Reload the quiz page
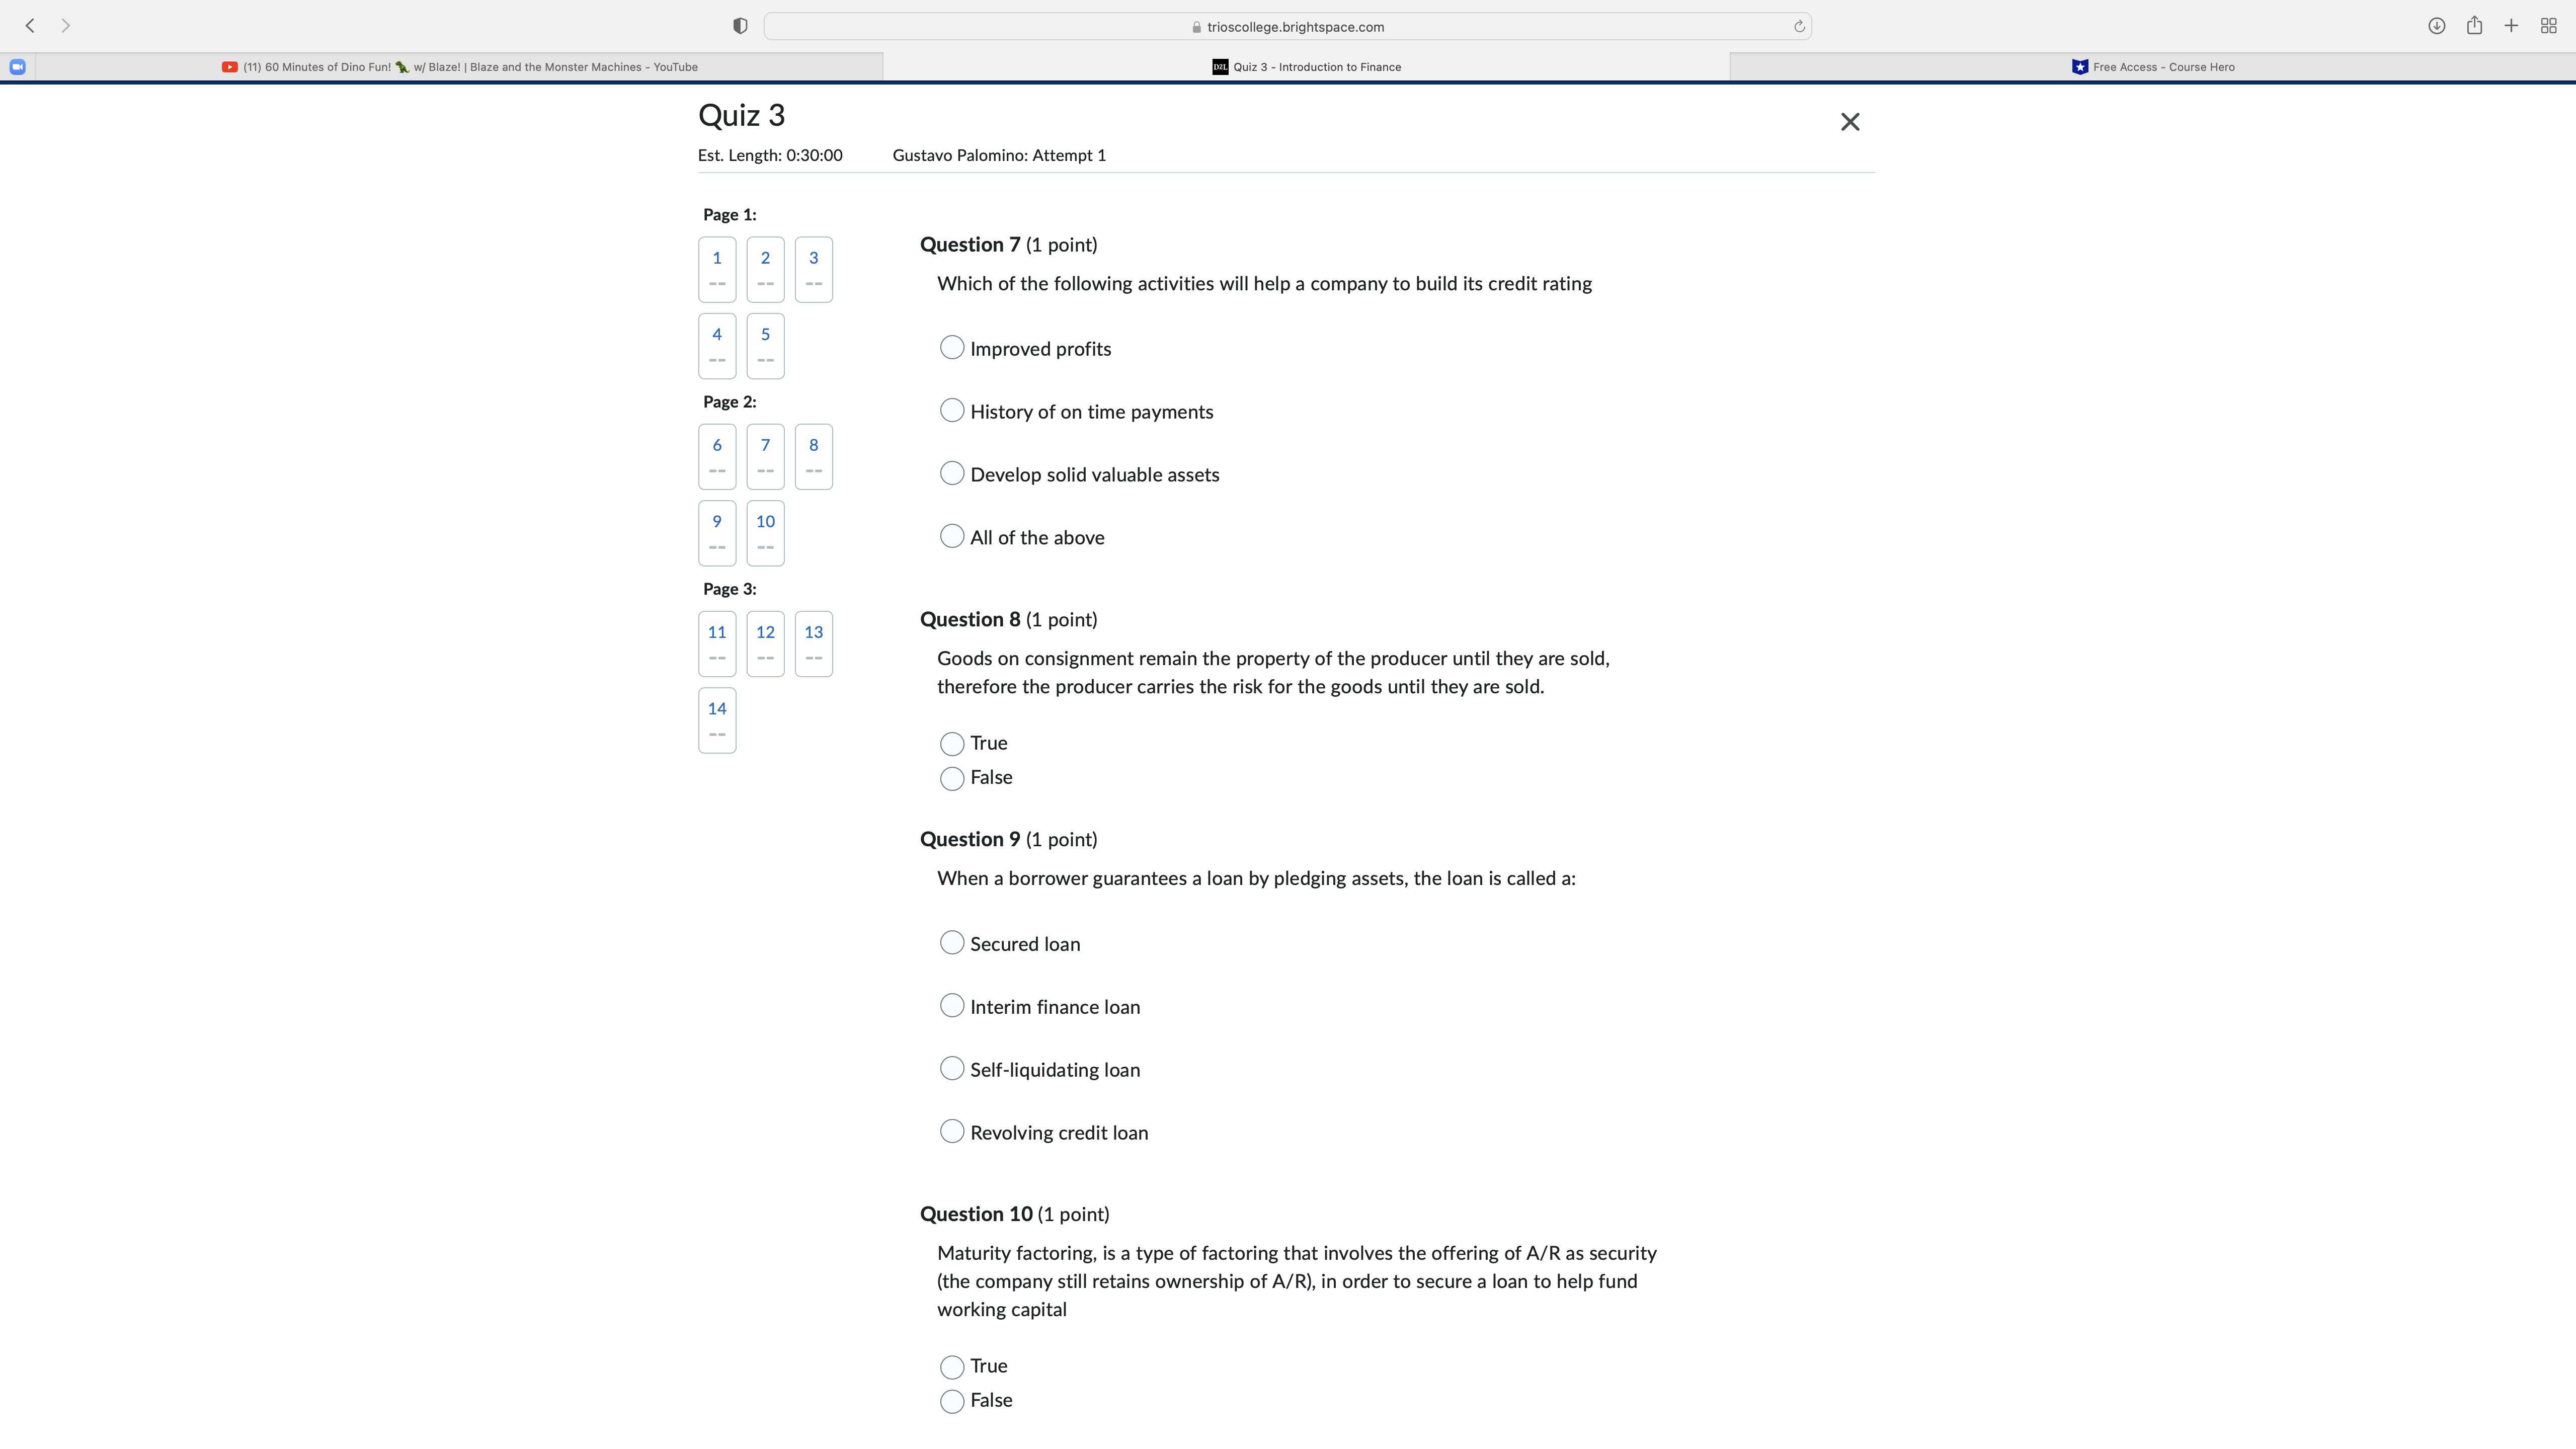The height and width of the screenshot is (1449, 2576). click(1798, 25)
